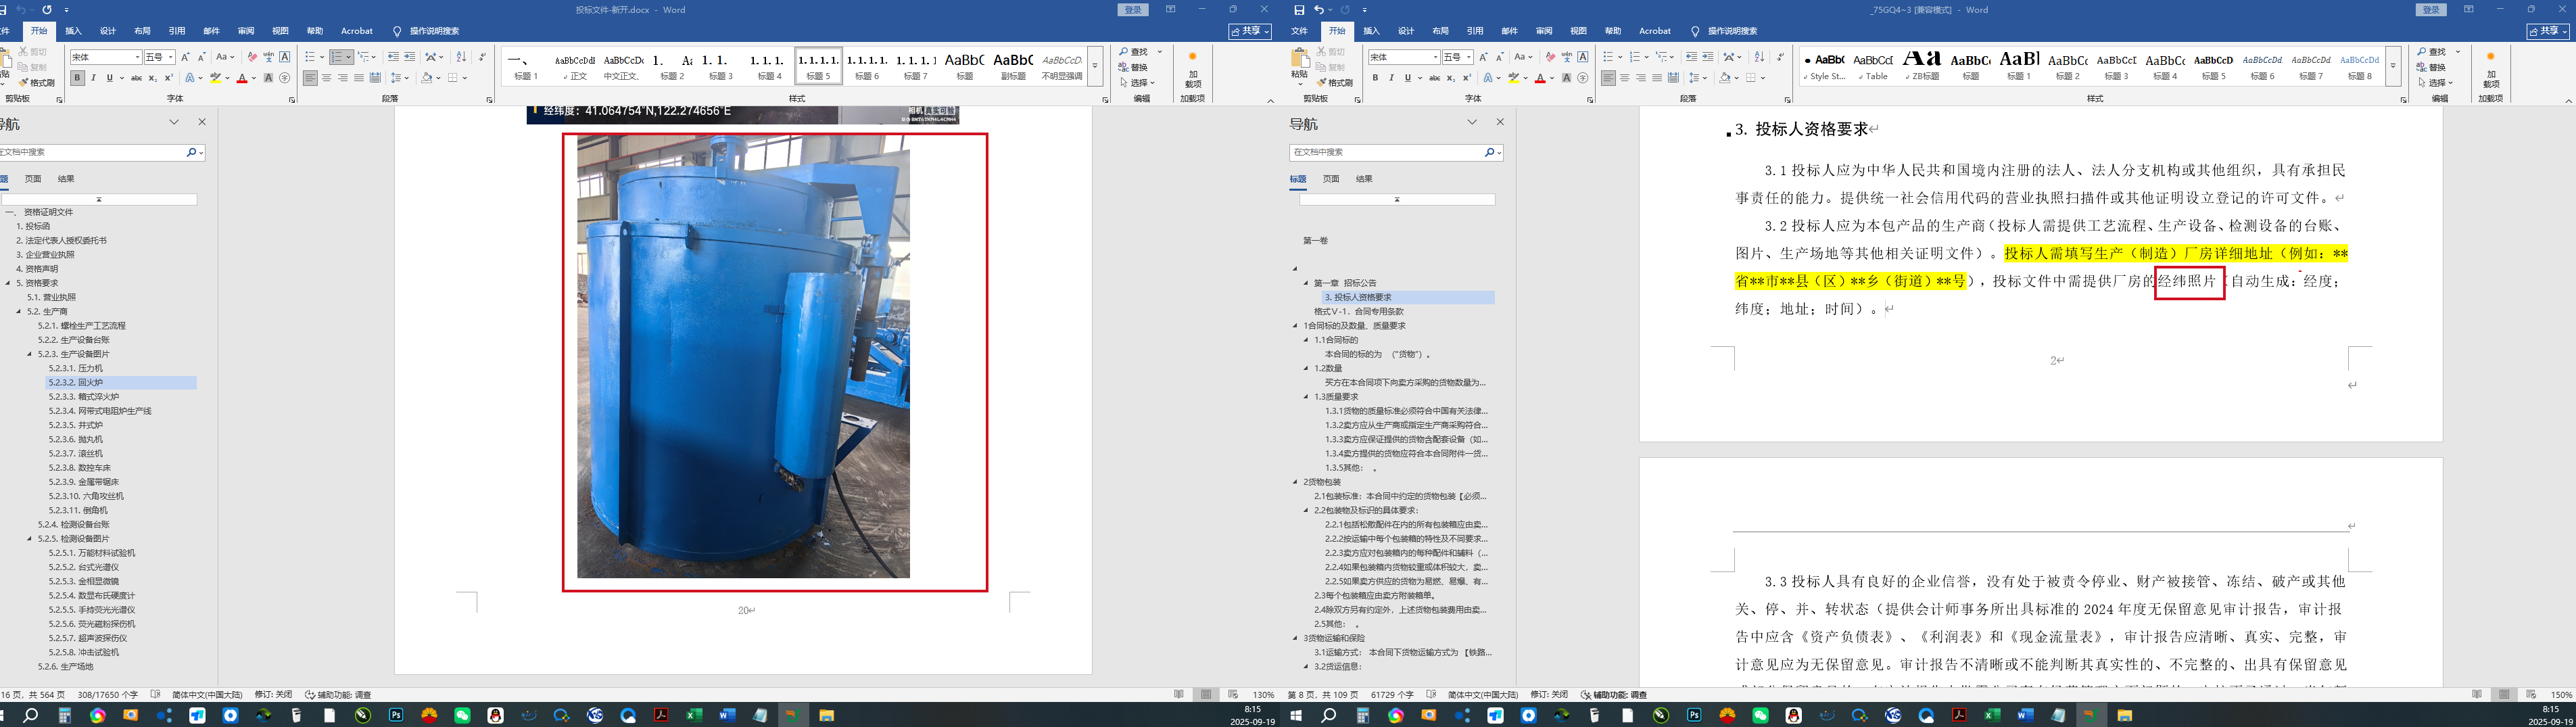
Task: Open WeChat on the taskbar under the _75GQ4~3 window
Action: coord(1760,716)
